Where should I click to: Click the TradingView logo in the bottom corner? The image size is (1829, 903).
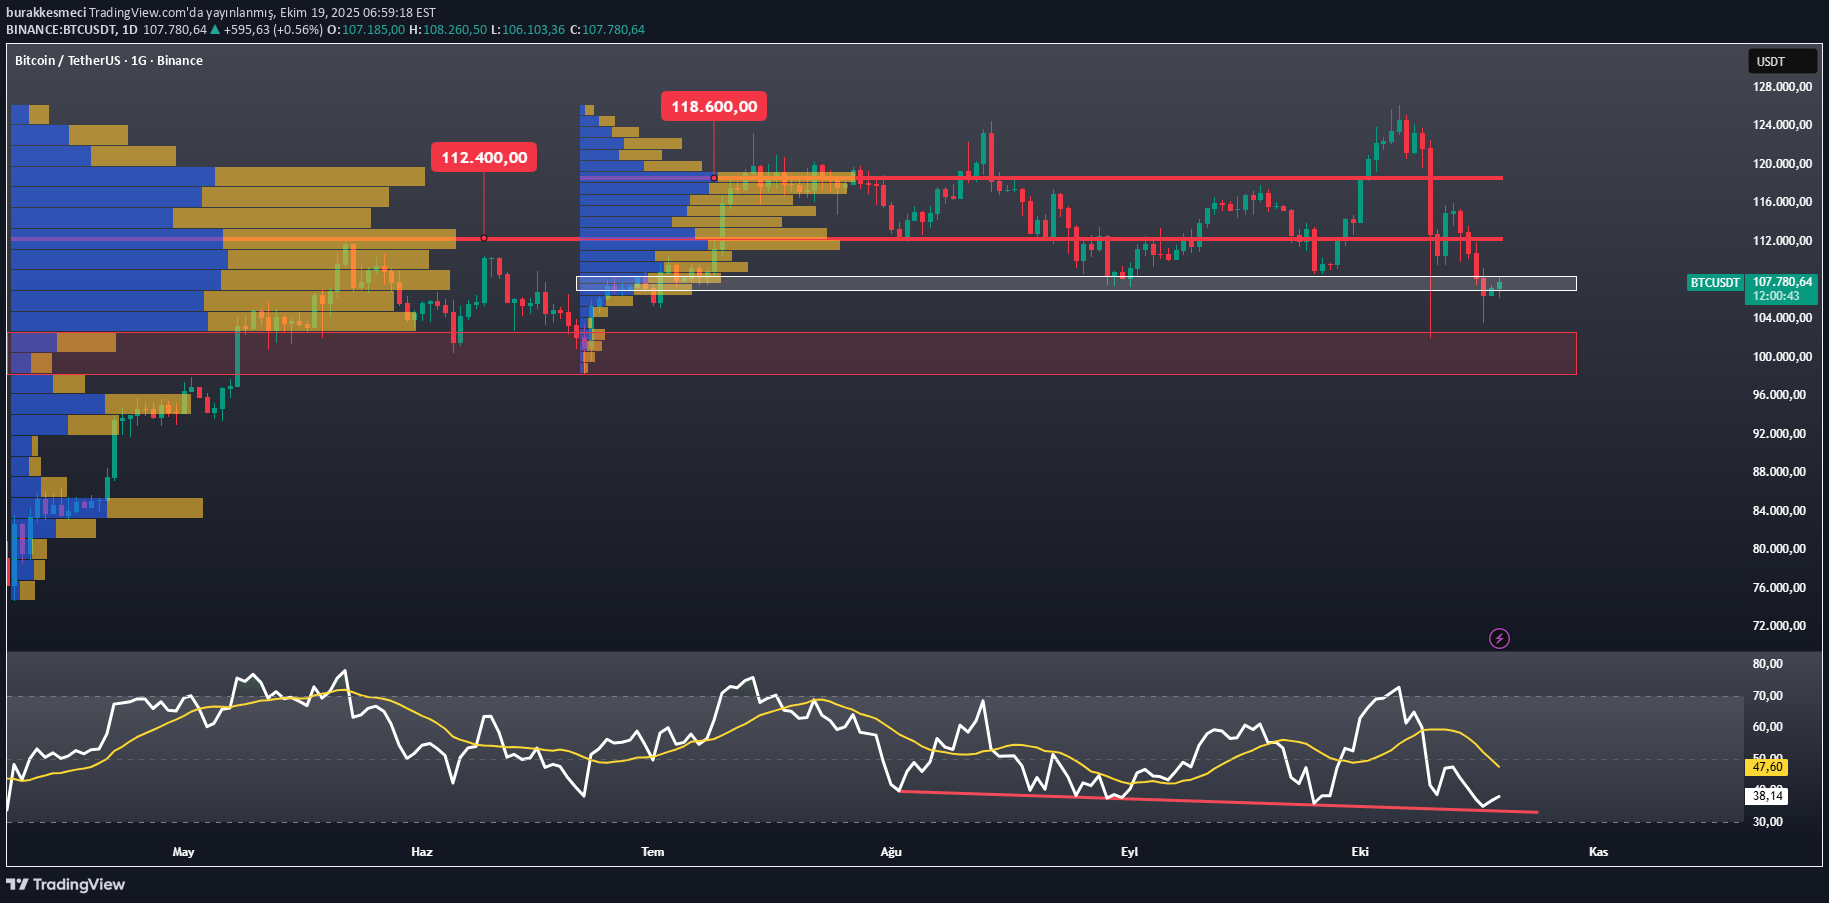click(65, 884)
